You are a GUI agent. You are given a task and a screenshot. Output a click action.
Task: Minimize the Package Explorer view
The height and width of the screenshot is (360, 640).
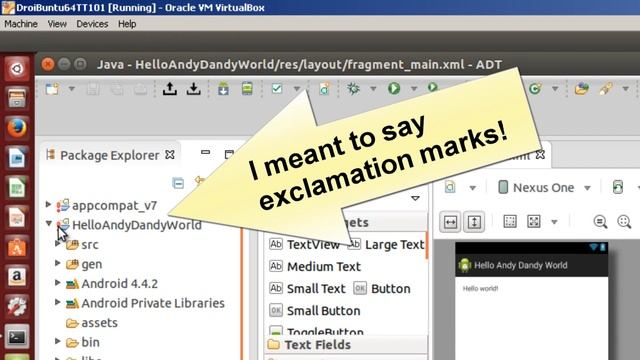[205, 153]
